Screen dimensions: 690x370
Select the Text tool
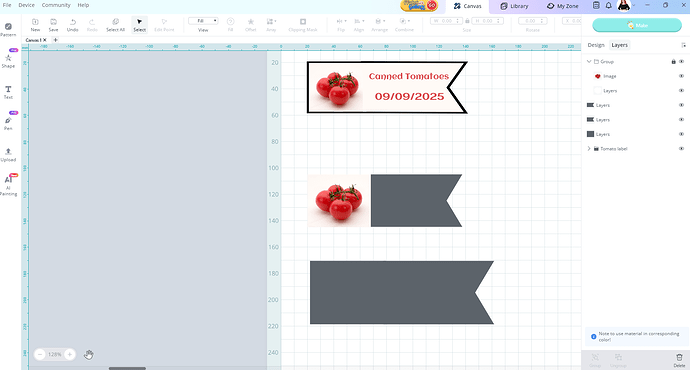(8, 92)
